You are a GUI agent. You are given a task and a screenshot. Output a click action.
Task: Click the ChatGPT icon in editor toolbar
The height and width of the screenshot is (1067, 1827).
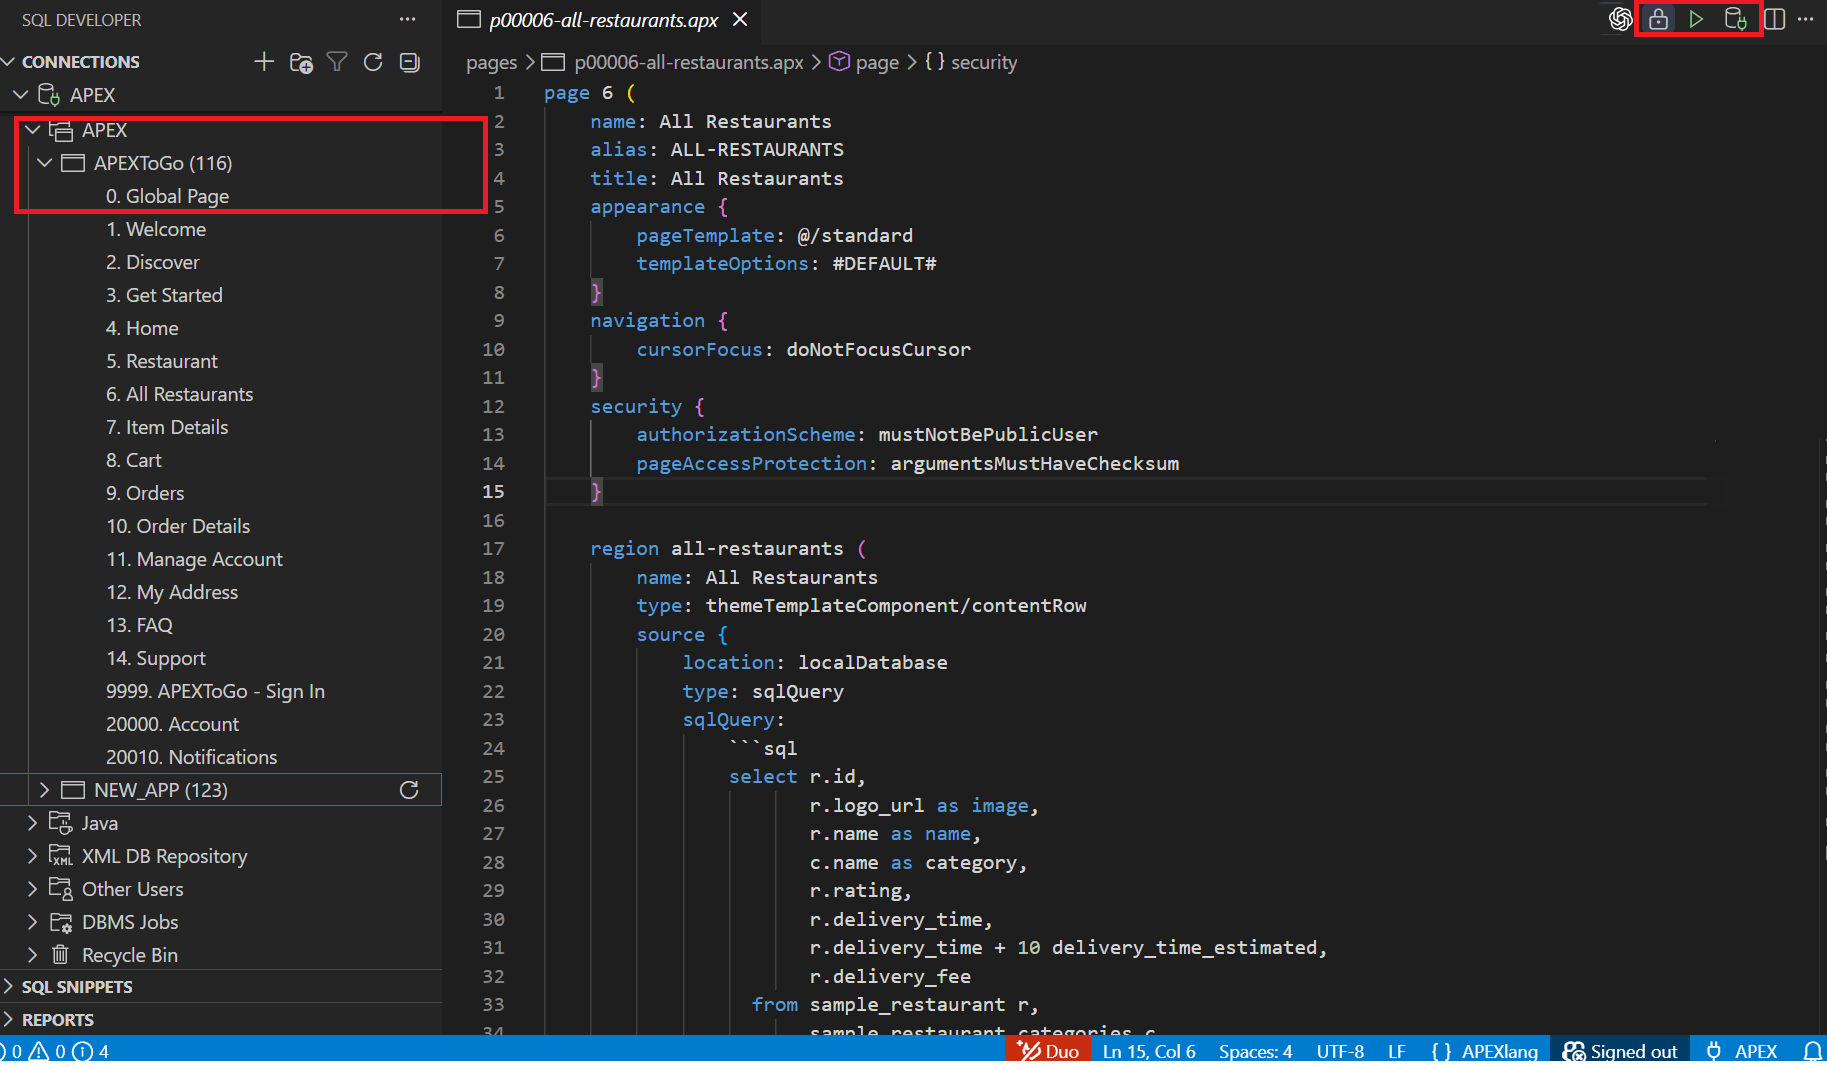(1620, 19)
